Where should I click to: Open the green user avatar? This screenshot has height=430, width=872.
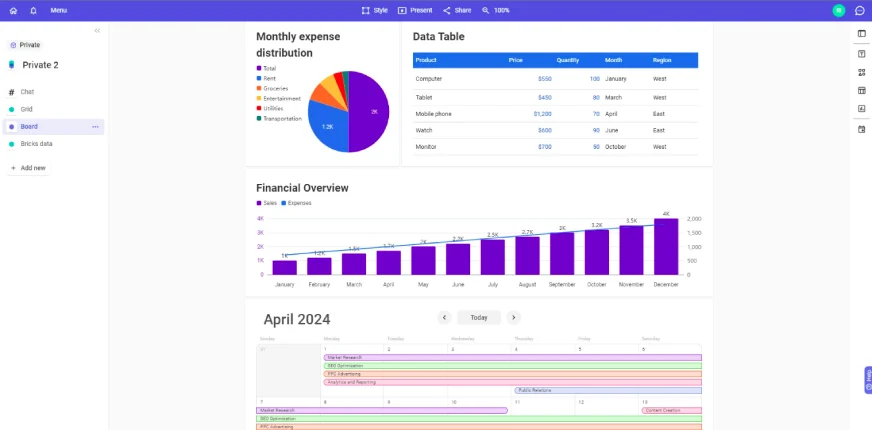point(839,11)
